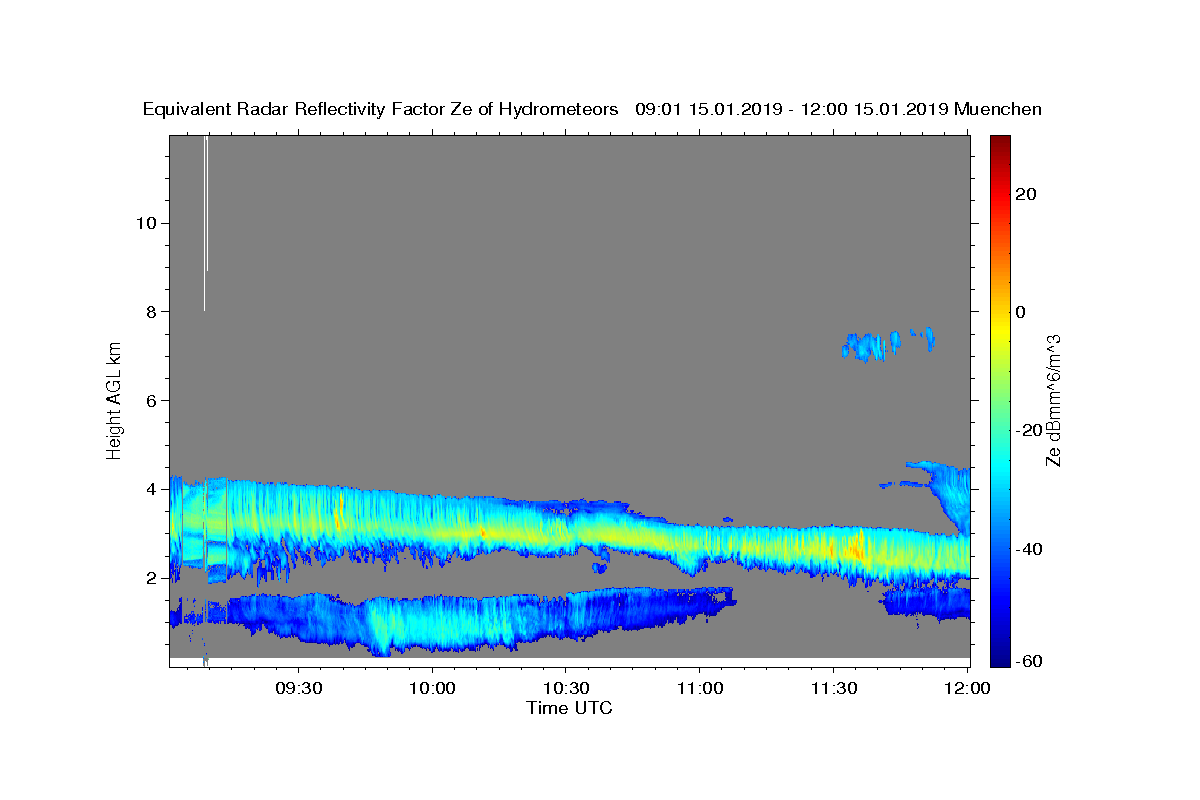This screenshot has height=800, width=1200.
Task: Click the colorbar label '0'
Action: 1021,312
